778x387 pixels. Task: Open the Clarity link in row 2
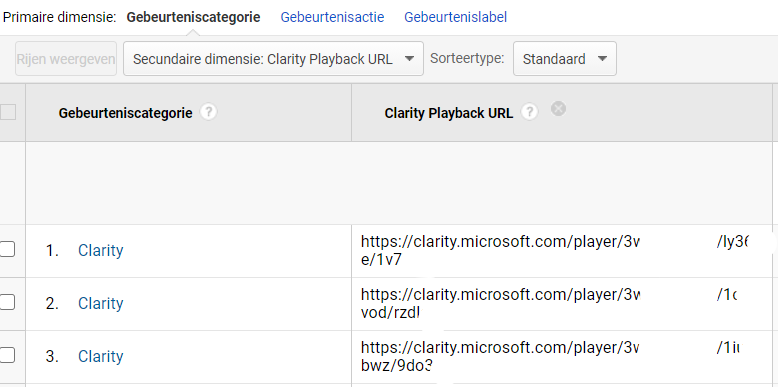click(x=101, y=303)
